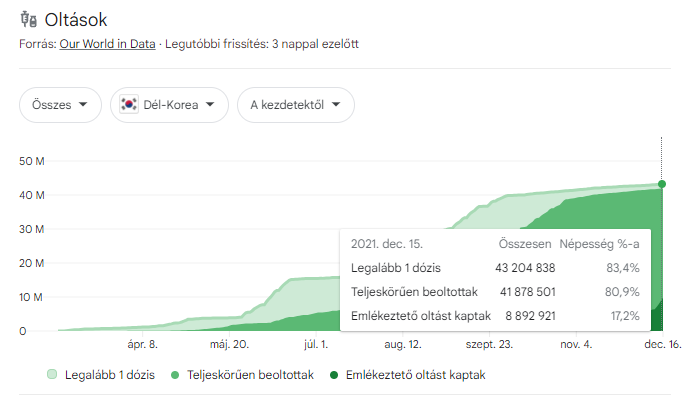Click the Teljeskörűen beoltottak legend dot
Screen dimensions: 693x406
(174, 375)
